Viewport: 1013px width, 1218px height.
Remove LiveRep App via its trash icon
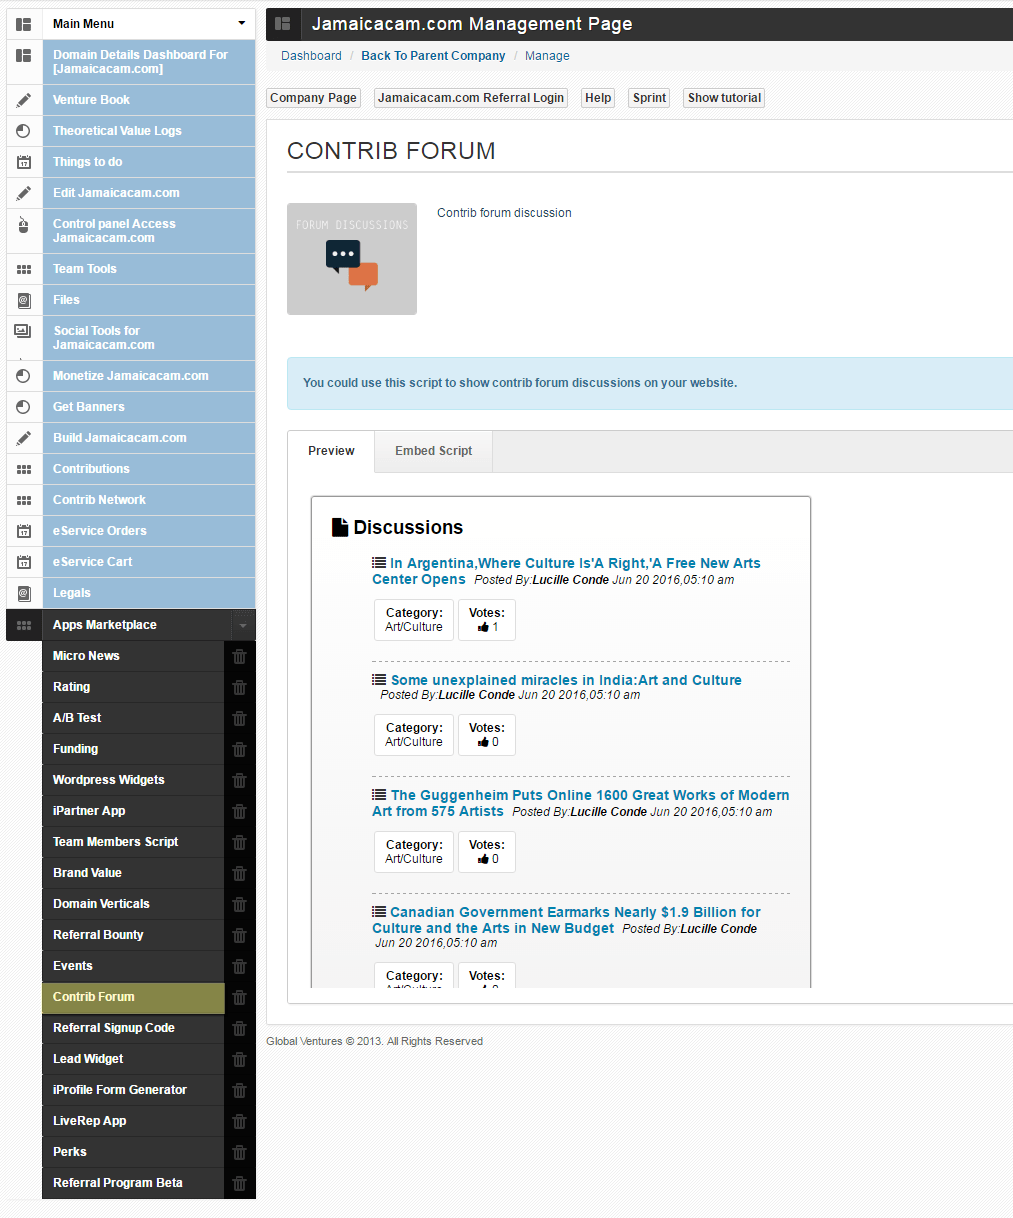coord(239,1121)
